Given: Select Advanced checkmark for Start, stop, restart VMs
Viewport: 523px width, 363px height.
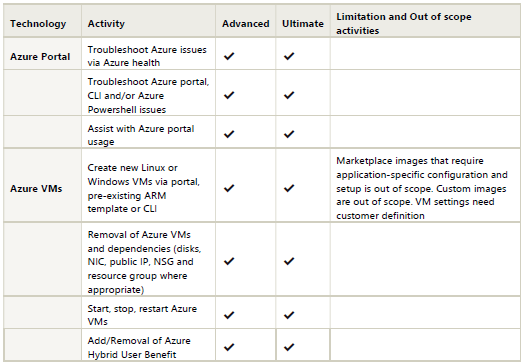Looking at the screenshot, I should click(x=229, y=315).
